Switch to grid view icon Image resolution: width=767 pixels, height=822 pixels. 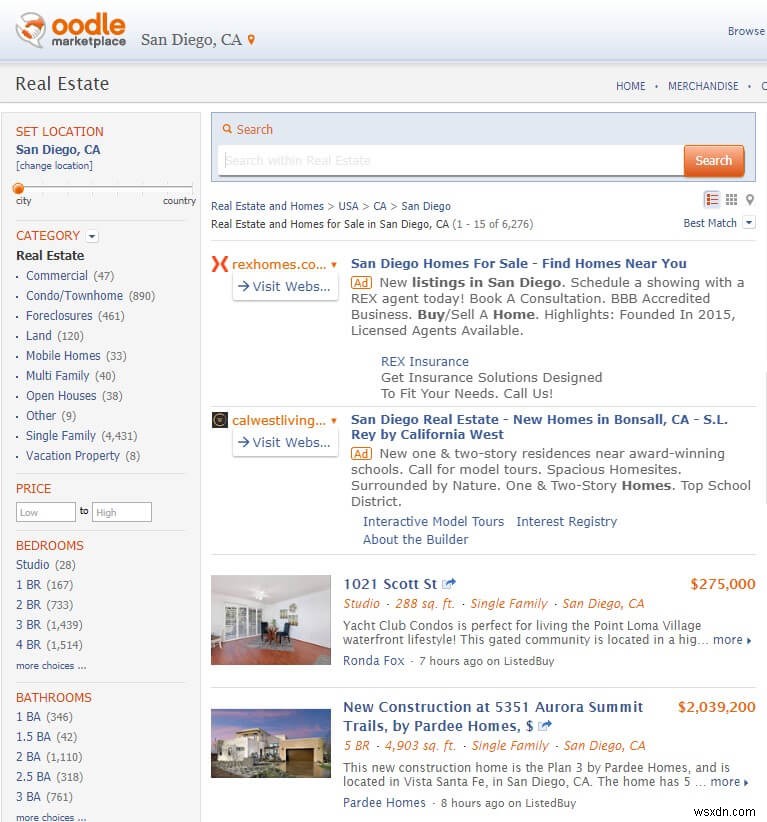pos(731,199)
